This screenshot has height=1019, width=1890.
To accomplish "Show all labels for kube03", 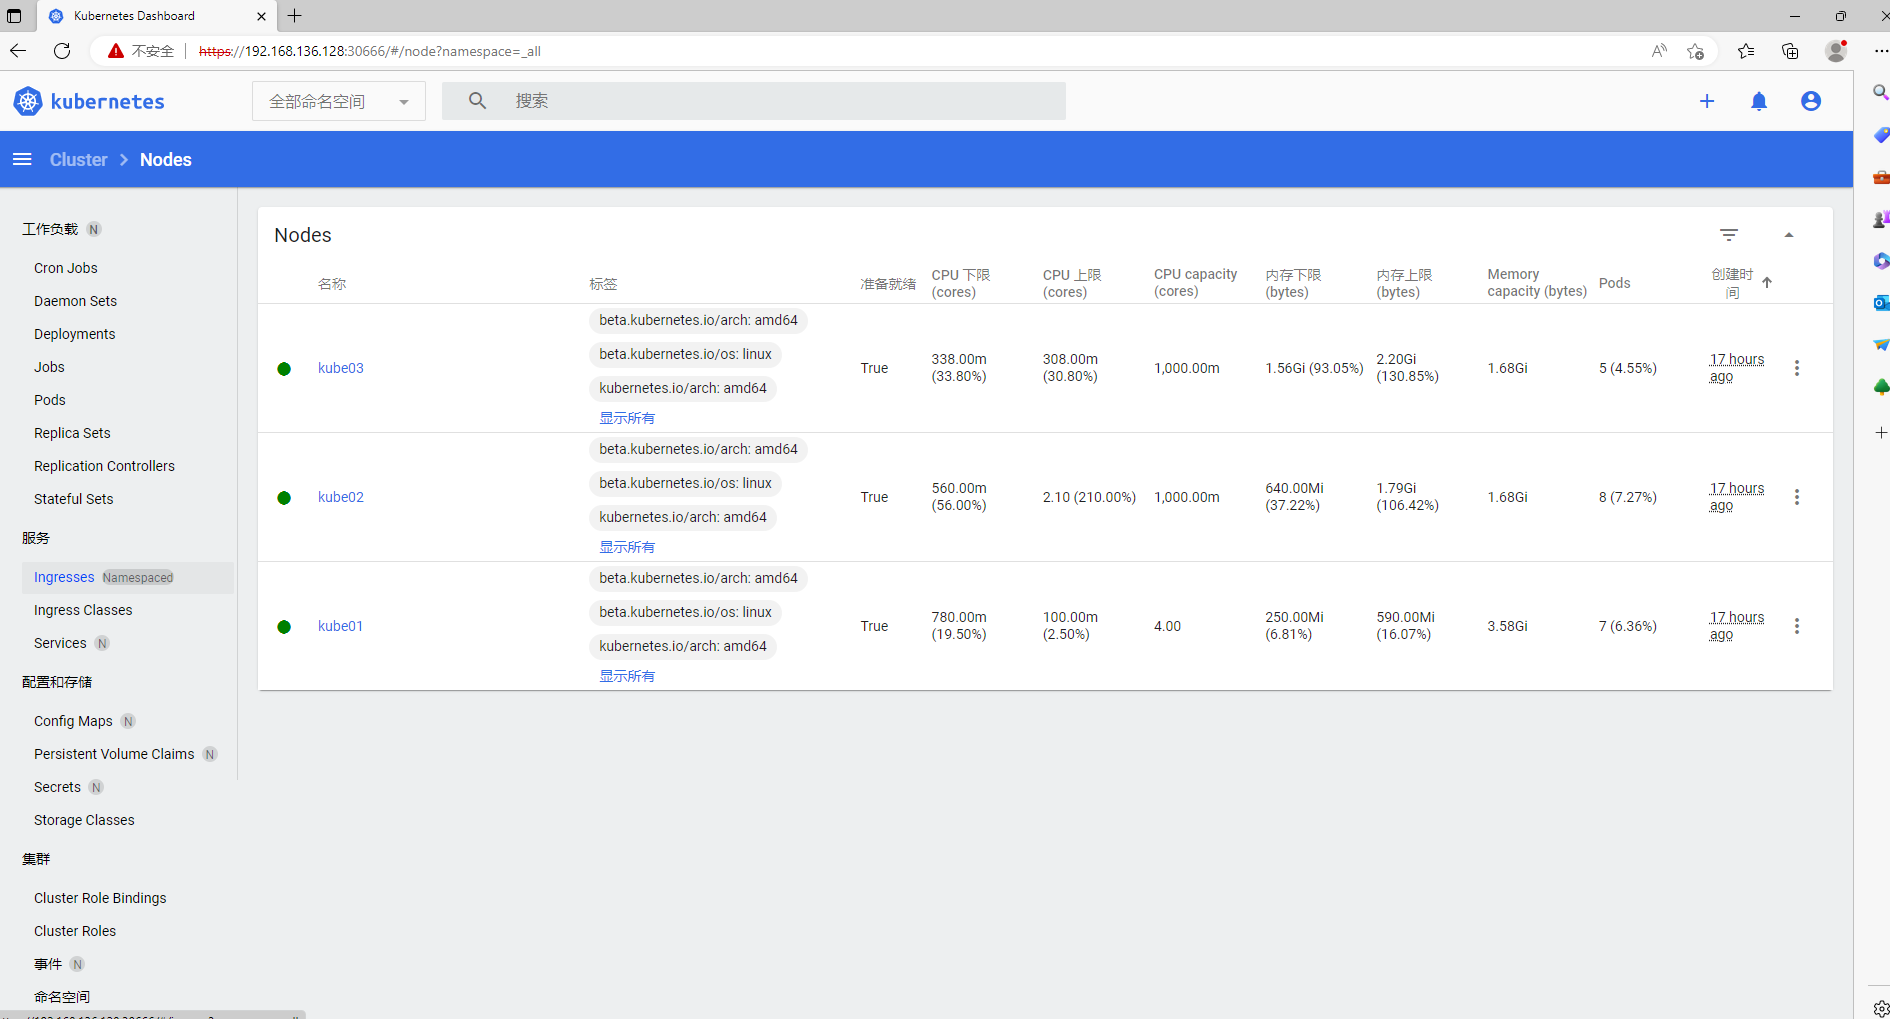I will click(627, 418).
